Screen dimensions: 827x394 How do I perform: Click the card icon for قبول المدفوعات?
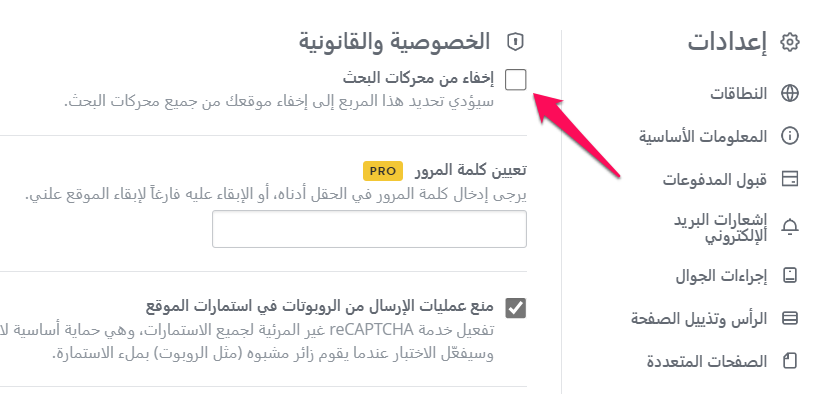[790, 180]
